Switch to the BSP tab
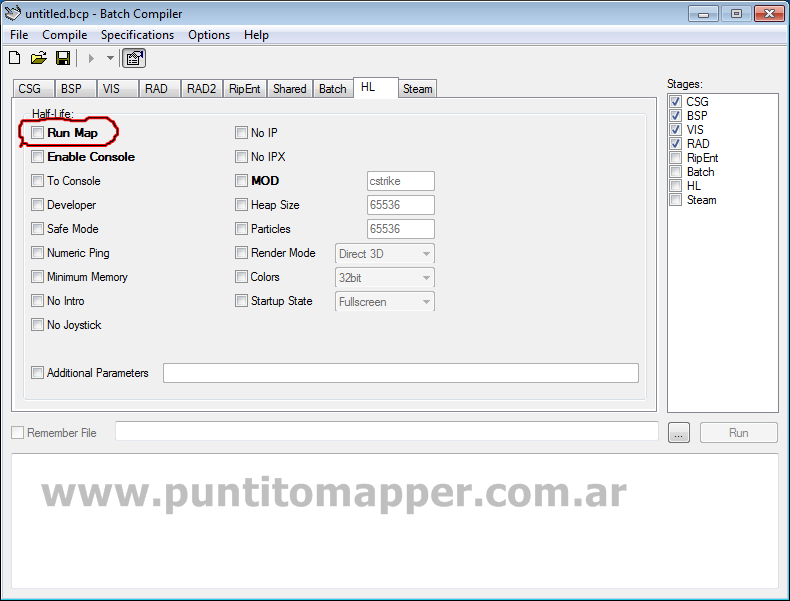The height and width of the screenshot is (601, 790). 76,89
